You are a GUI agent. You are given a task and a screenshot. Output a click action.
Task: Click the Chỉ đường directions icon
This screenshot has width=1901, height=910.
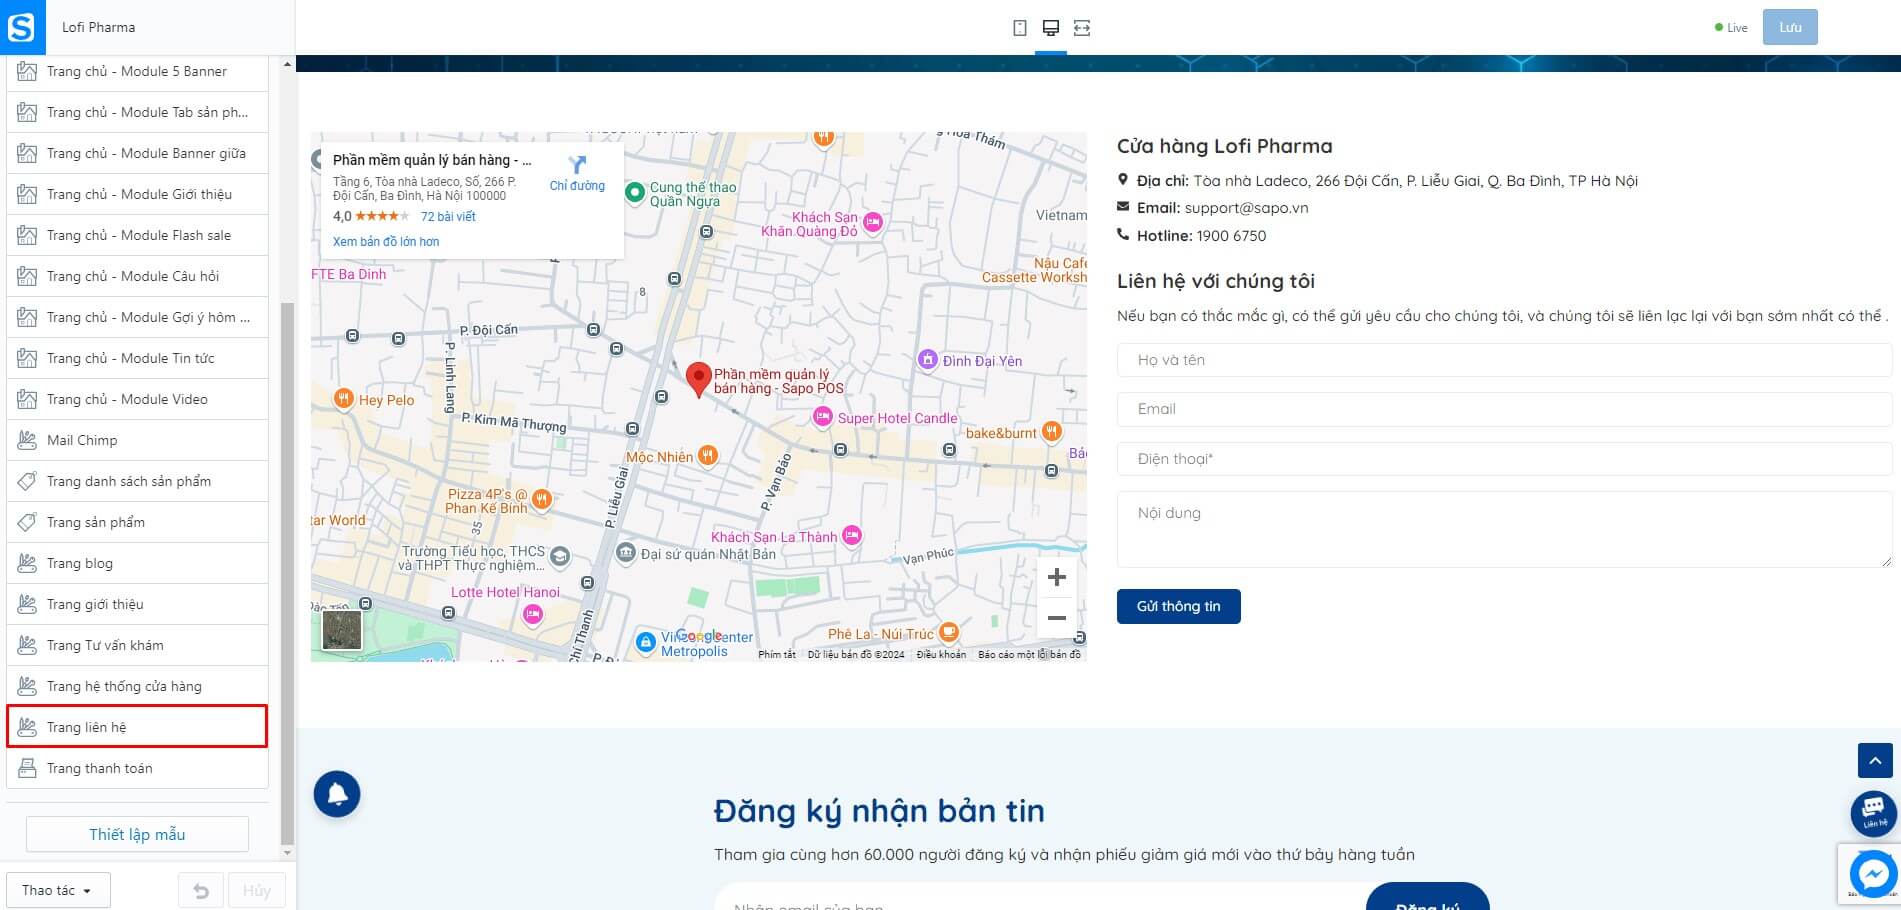pos(577,165)
